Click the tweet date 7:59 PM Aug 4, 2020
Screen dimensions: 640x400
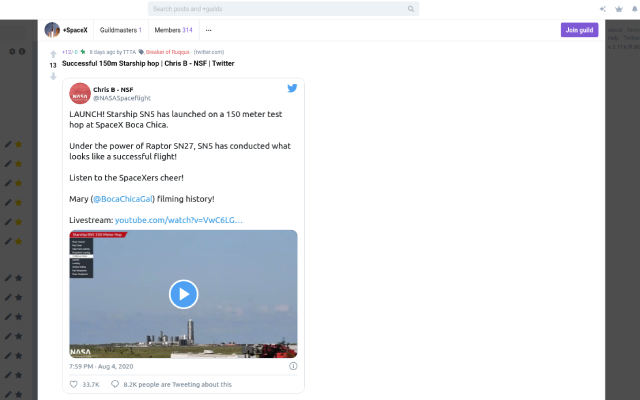[x=101, y=367]
